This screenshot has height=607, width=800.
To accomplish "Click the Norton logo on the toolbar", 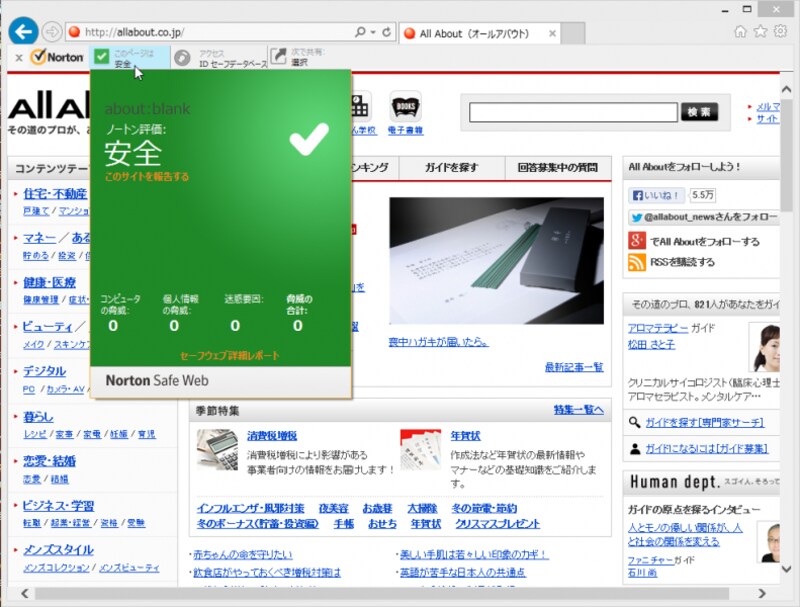I will (58, 55).
